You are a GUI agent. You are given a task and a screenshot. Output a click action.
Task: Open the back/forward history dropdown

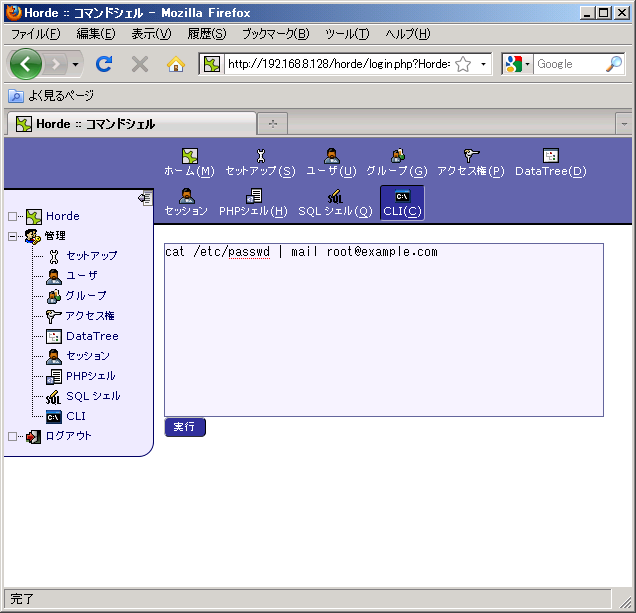tap(75, 64)
